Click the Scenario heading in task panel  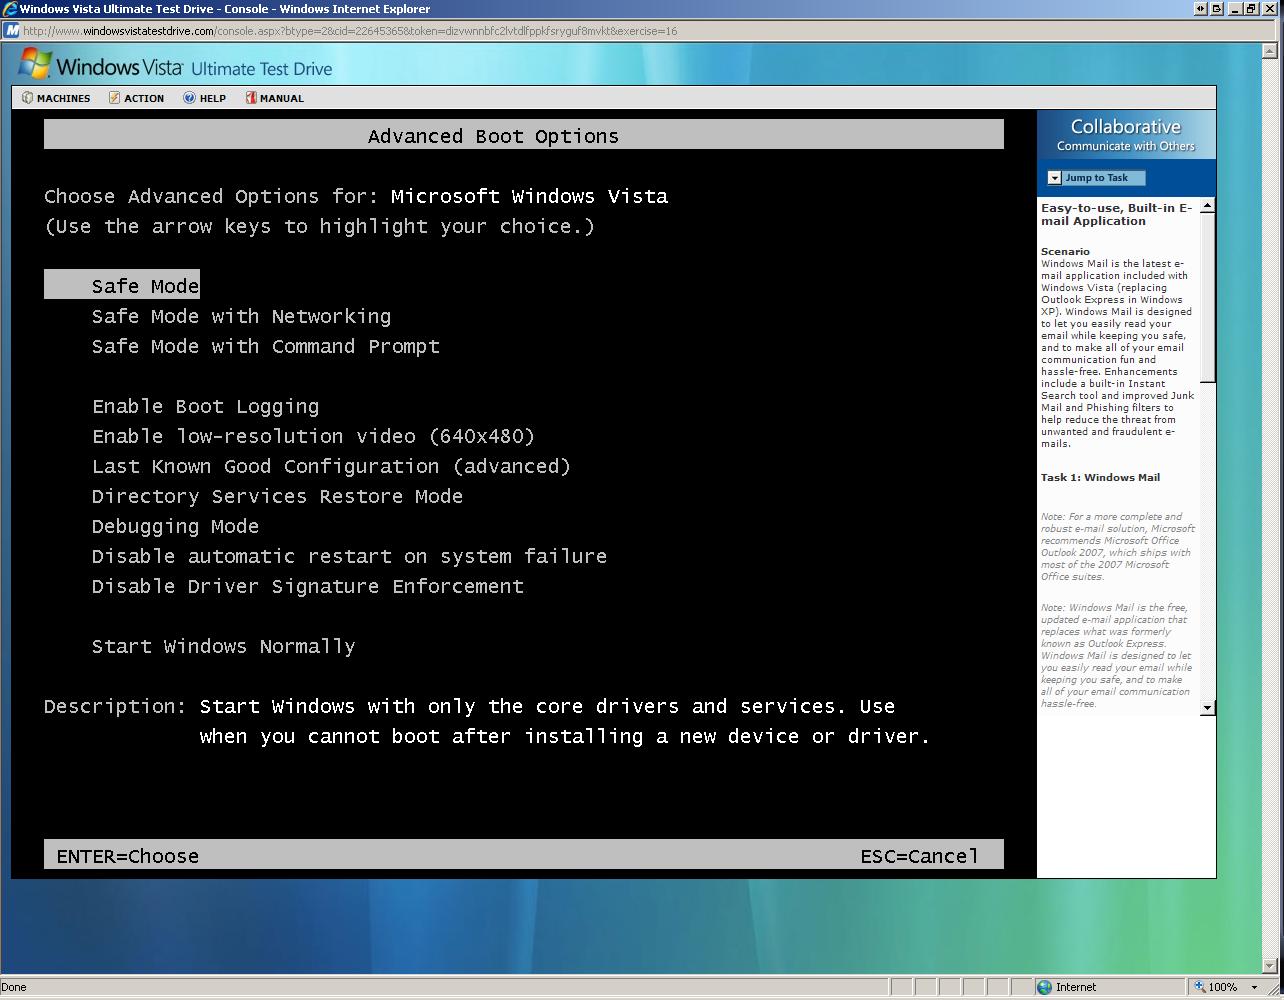point(1065,252)
